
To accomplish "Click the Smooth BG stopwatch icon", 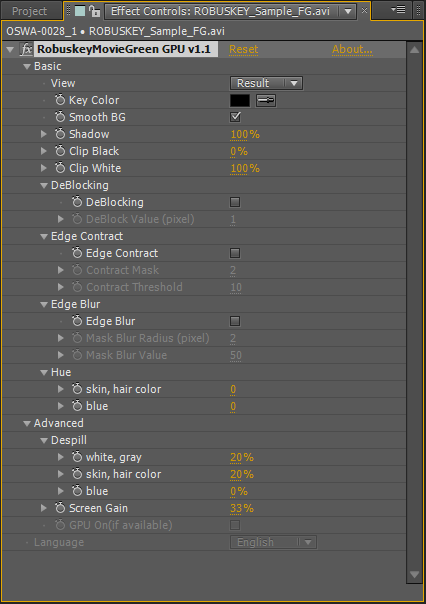I will (60, 117).
